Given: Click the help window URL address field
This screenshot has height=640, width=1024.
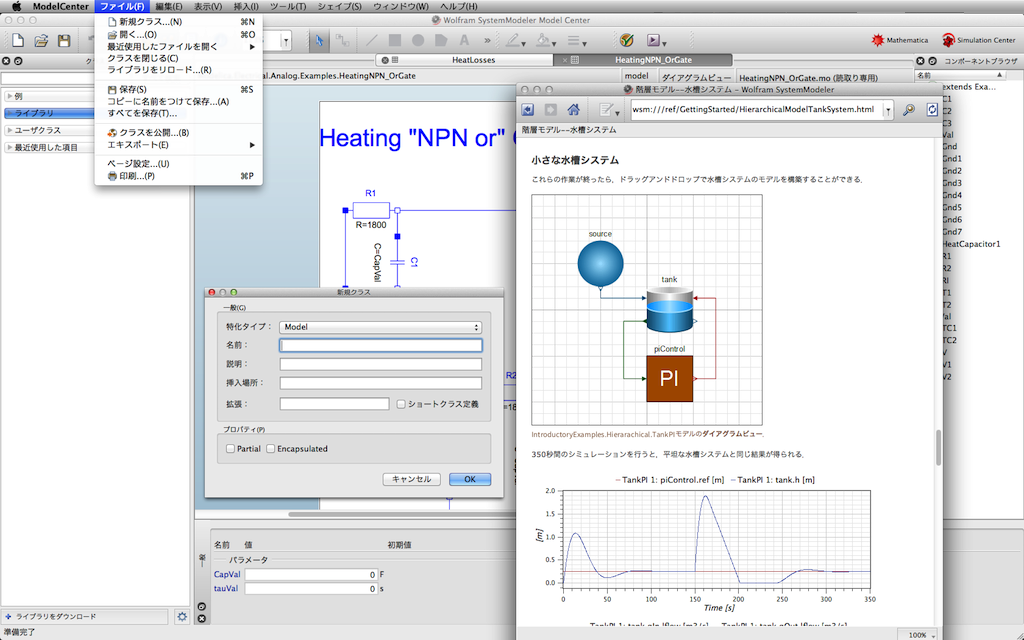Looking at the screenshot, I should click(x=757, y=110).
